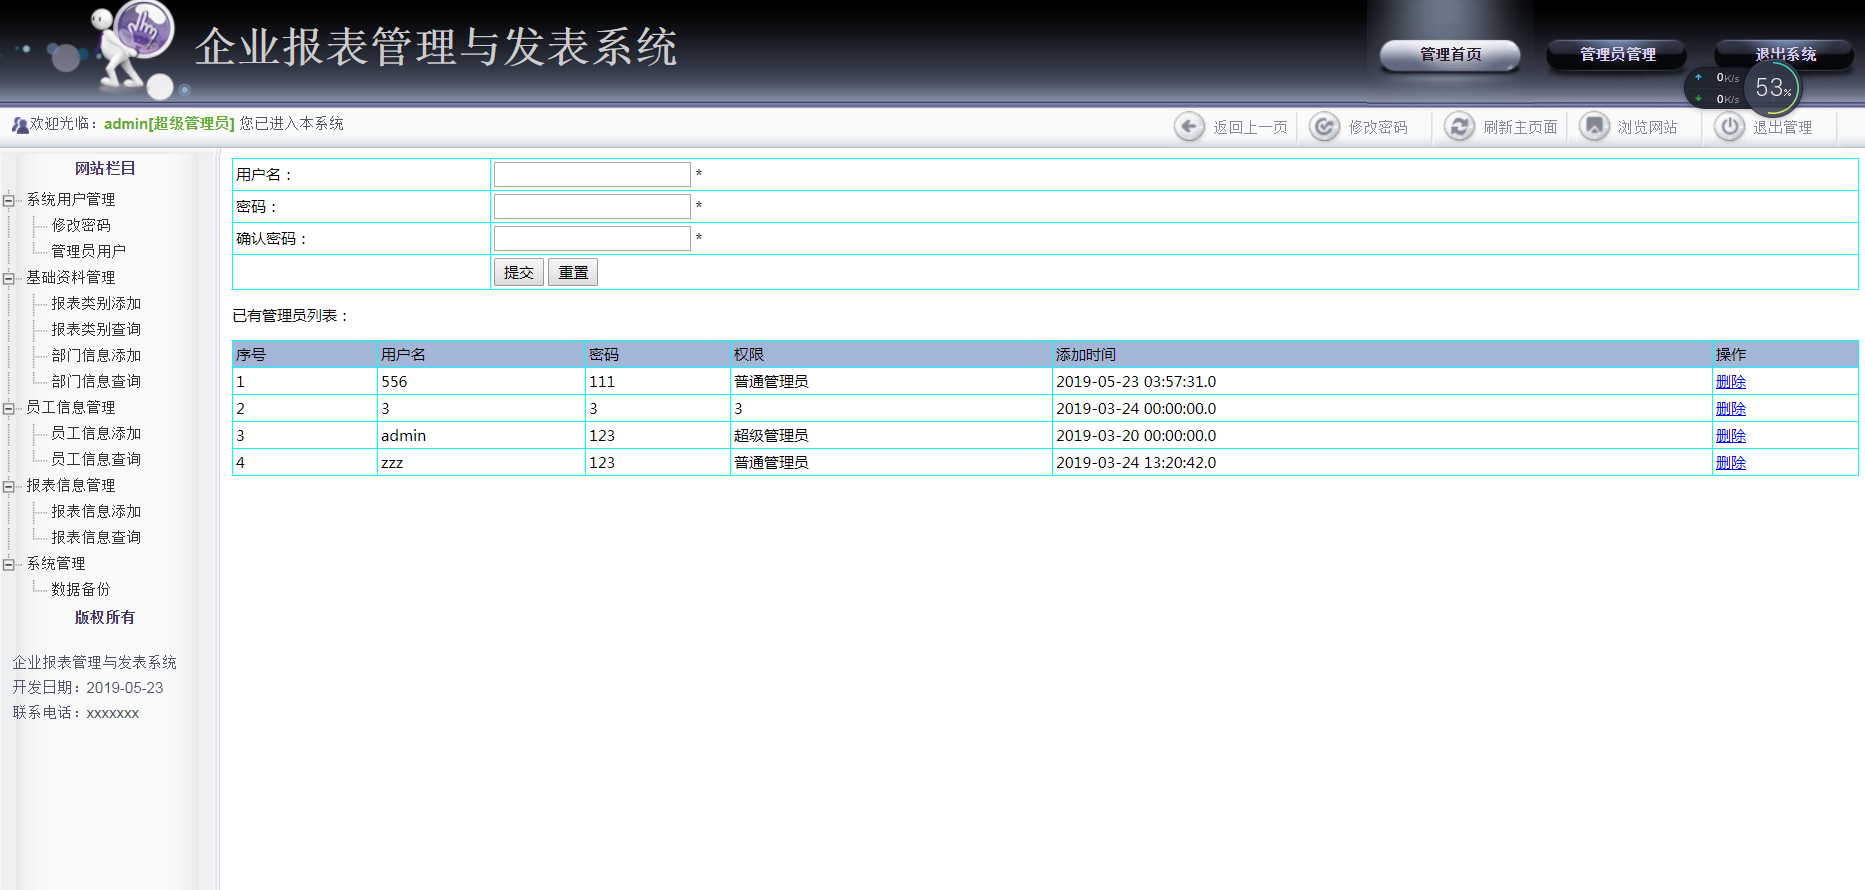
Task: Delete the zzz user via 删除
Action: pyautogui.click(x=1731, y=463)
